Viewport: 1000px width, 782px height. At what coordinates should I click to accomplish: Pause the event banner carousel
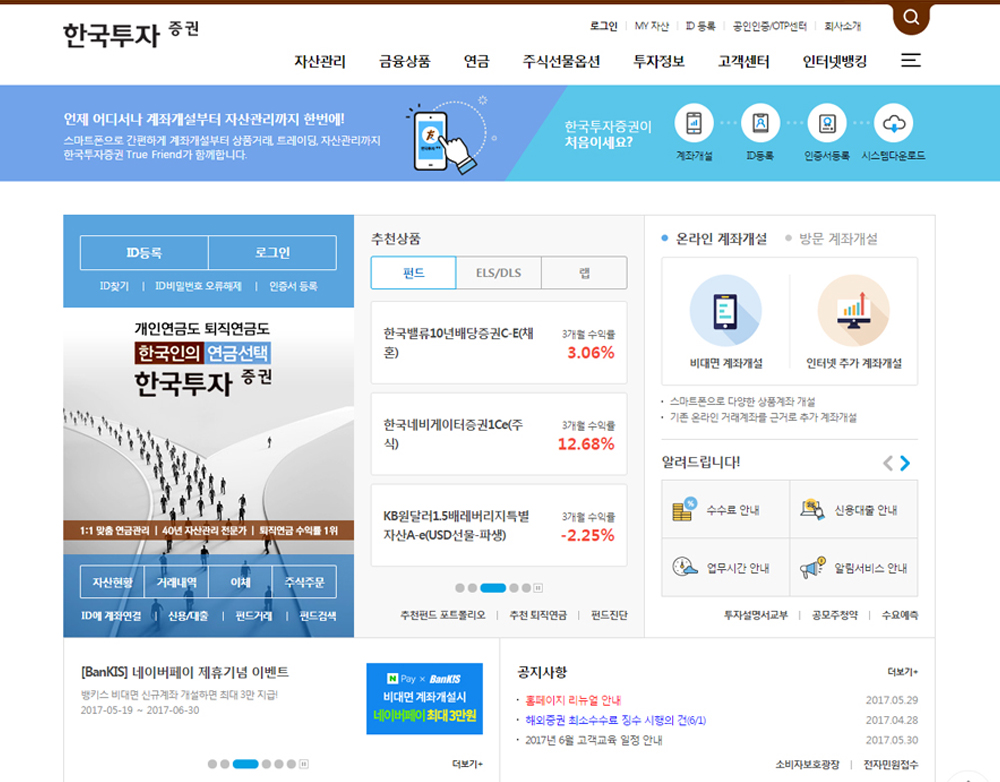pyautogui.click(x=304, y=764)
